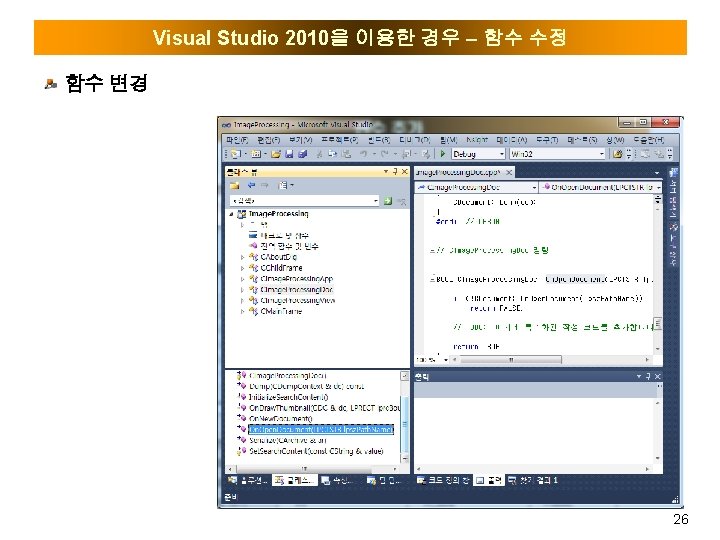This screenshot has width=720, height=540.
Task: Pin the output panel (auto hide)
Action: pyautogui.click(x=648, y=377)
